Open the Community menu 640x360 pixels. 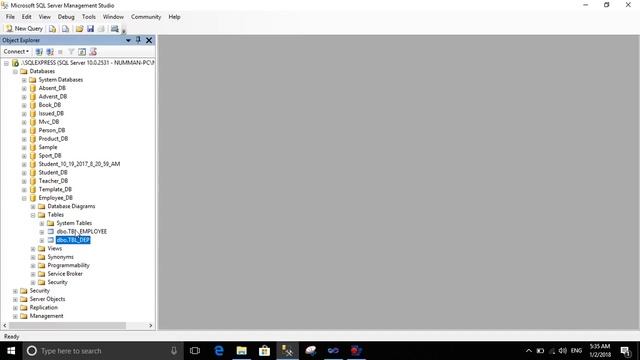(146, 17)
